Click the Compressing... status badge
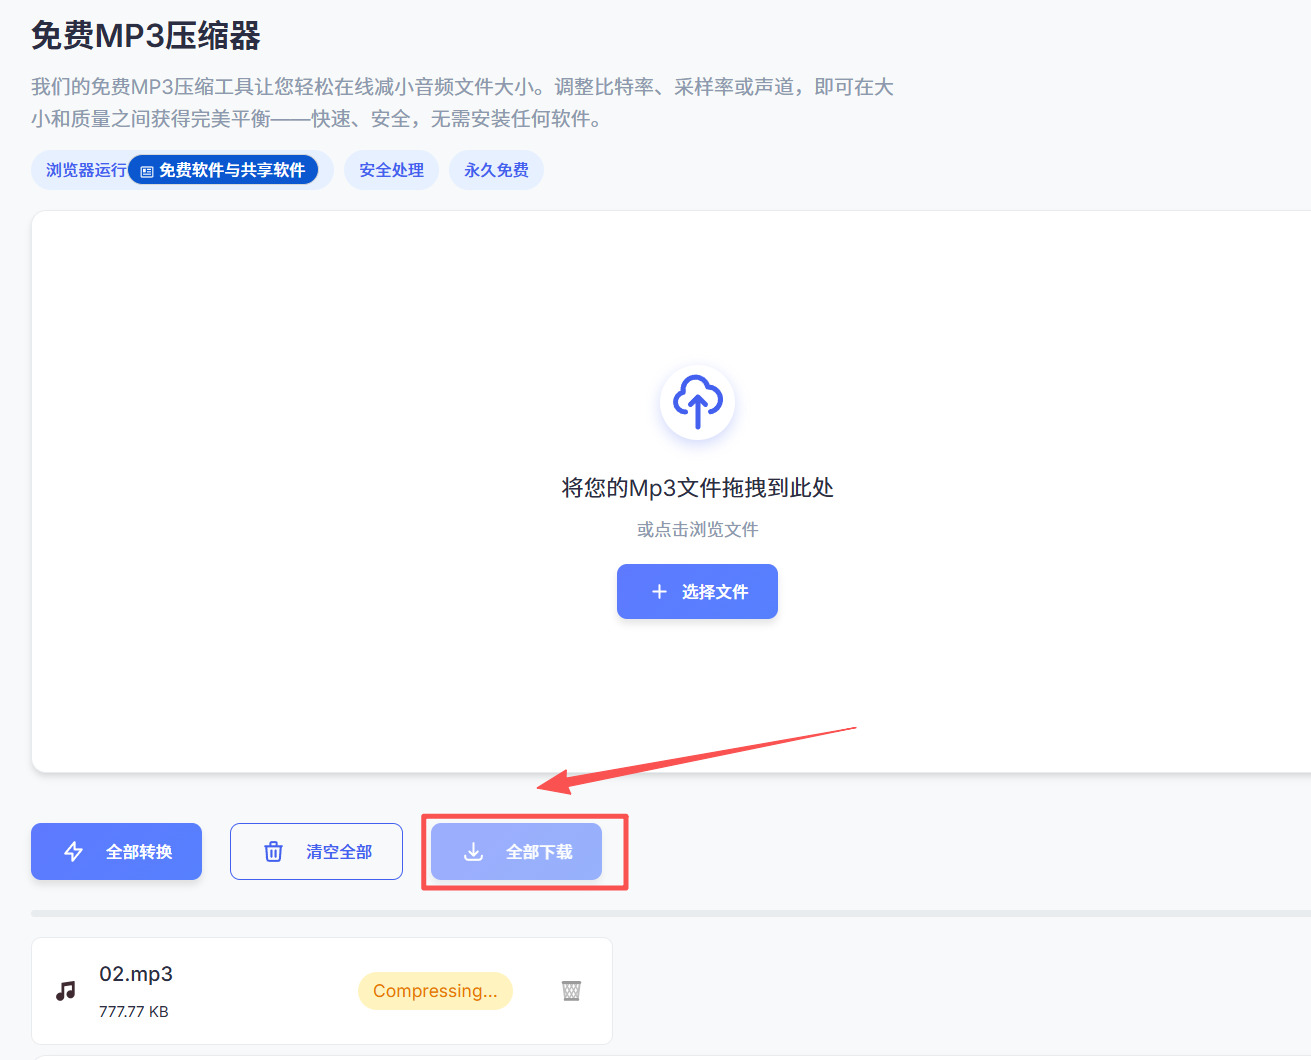The width and height of the screenshot is (1311, 1060). (435, 991)
